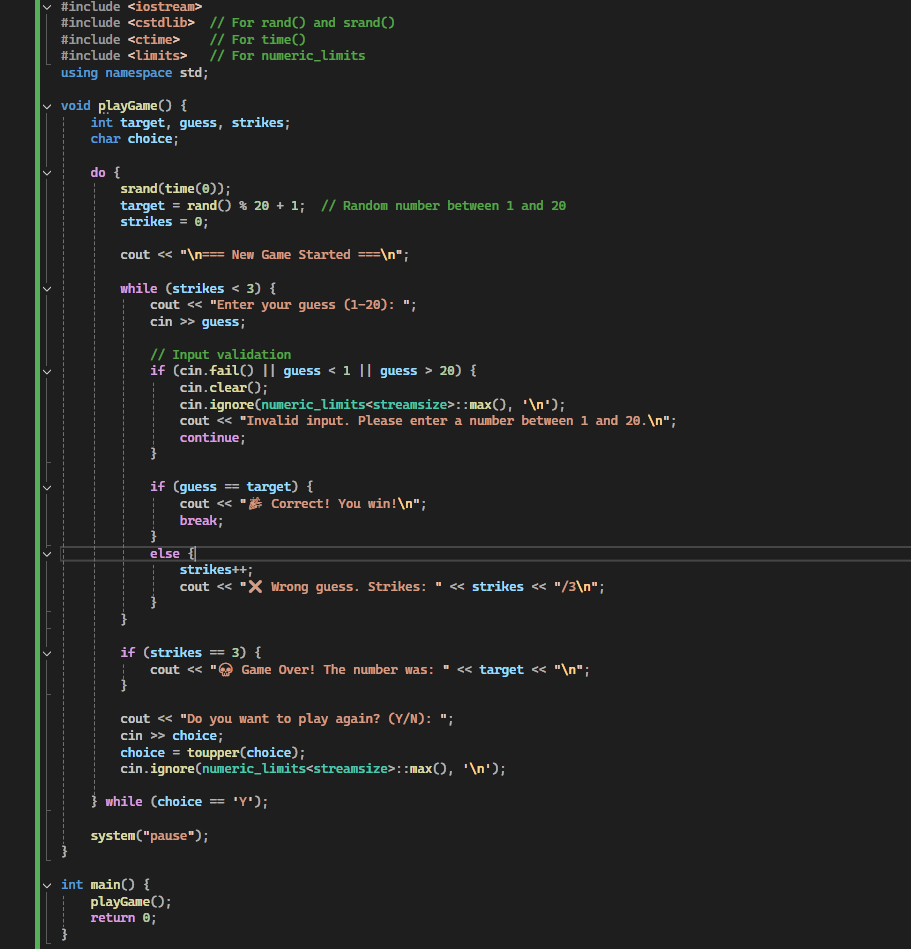Select the "// Random number between 1 and 20" comment
This screenshot has height=949, width=911.
(x=444, y=206)
